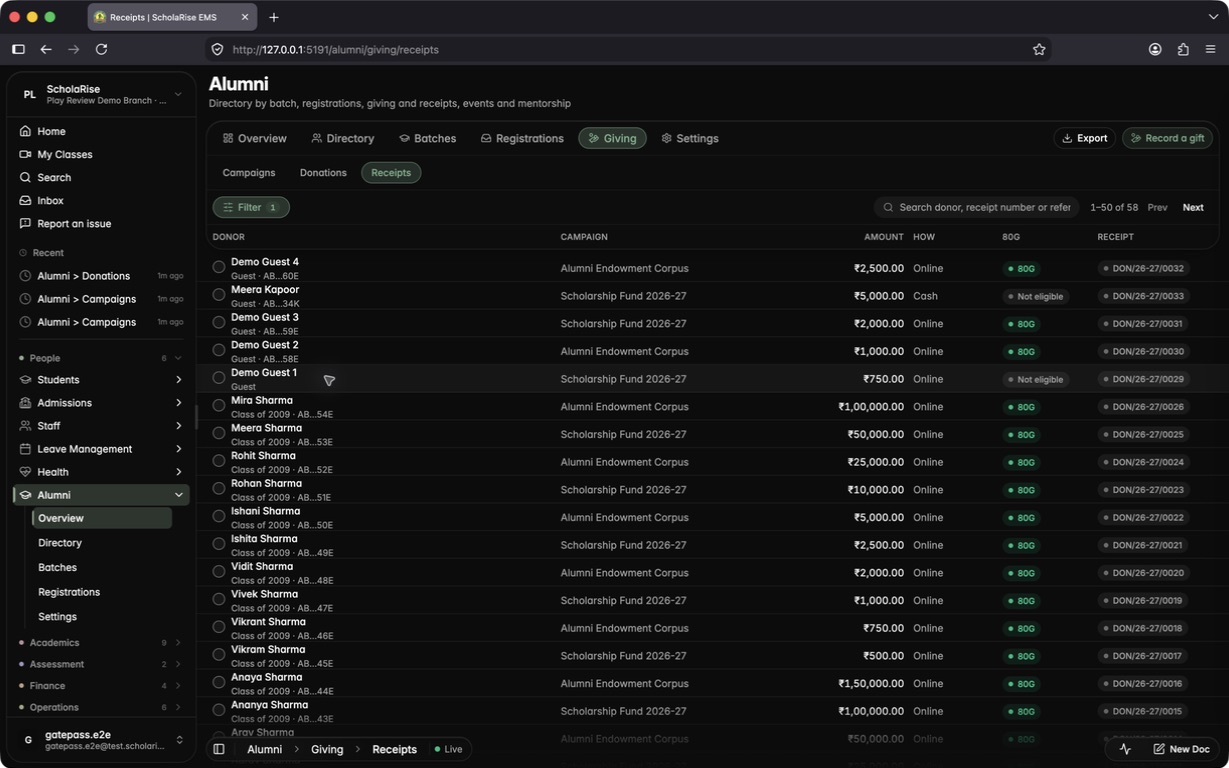Screen dimensions: 1229x768
Task: Collapse the Alumni sidebar section
Action: pos(179,495)
